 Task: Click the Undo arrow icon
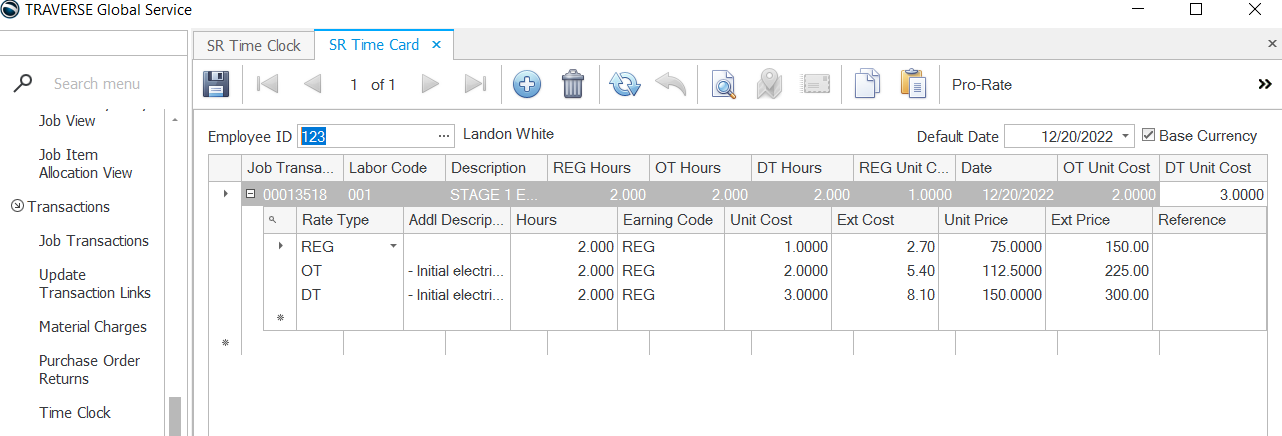pyautogui.click(x=670, y=85)
